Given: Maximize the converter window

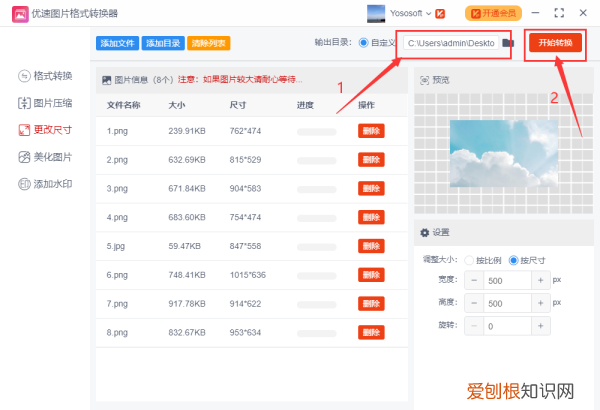Looking at the screenshot, I should (x=559, y=13).
